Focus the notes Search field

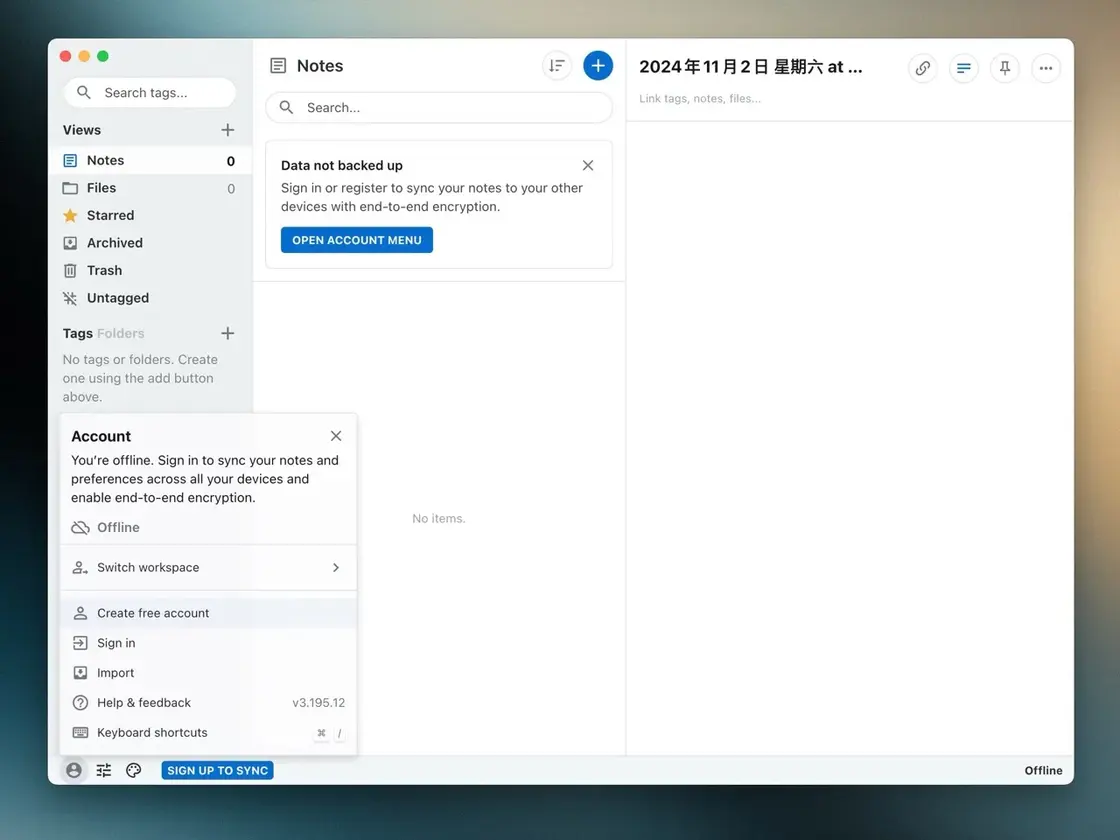(x=439, y=107)
